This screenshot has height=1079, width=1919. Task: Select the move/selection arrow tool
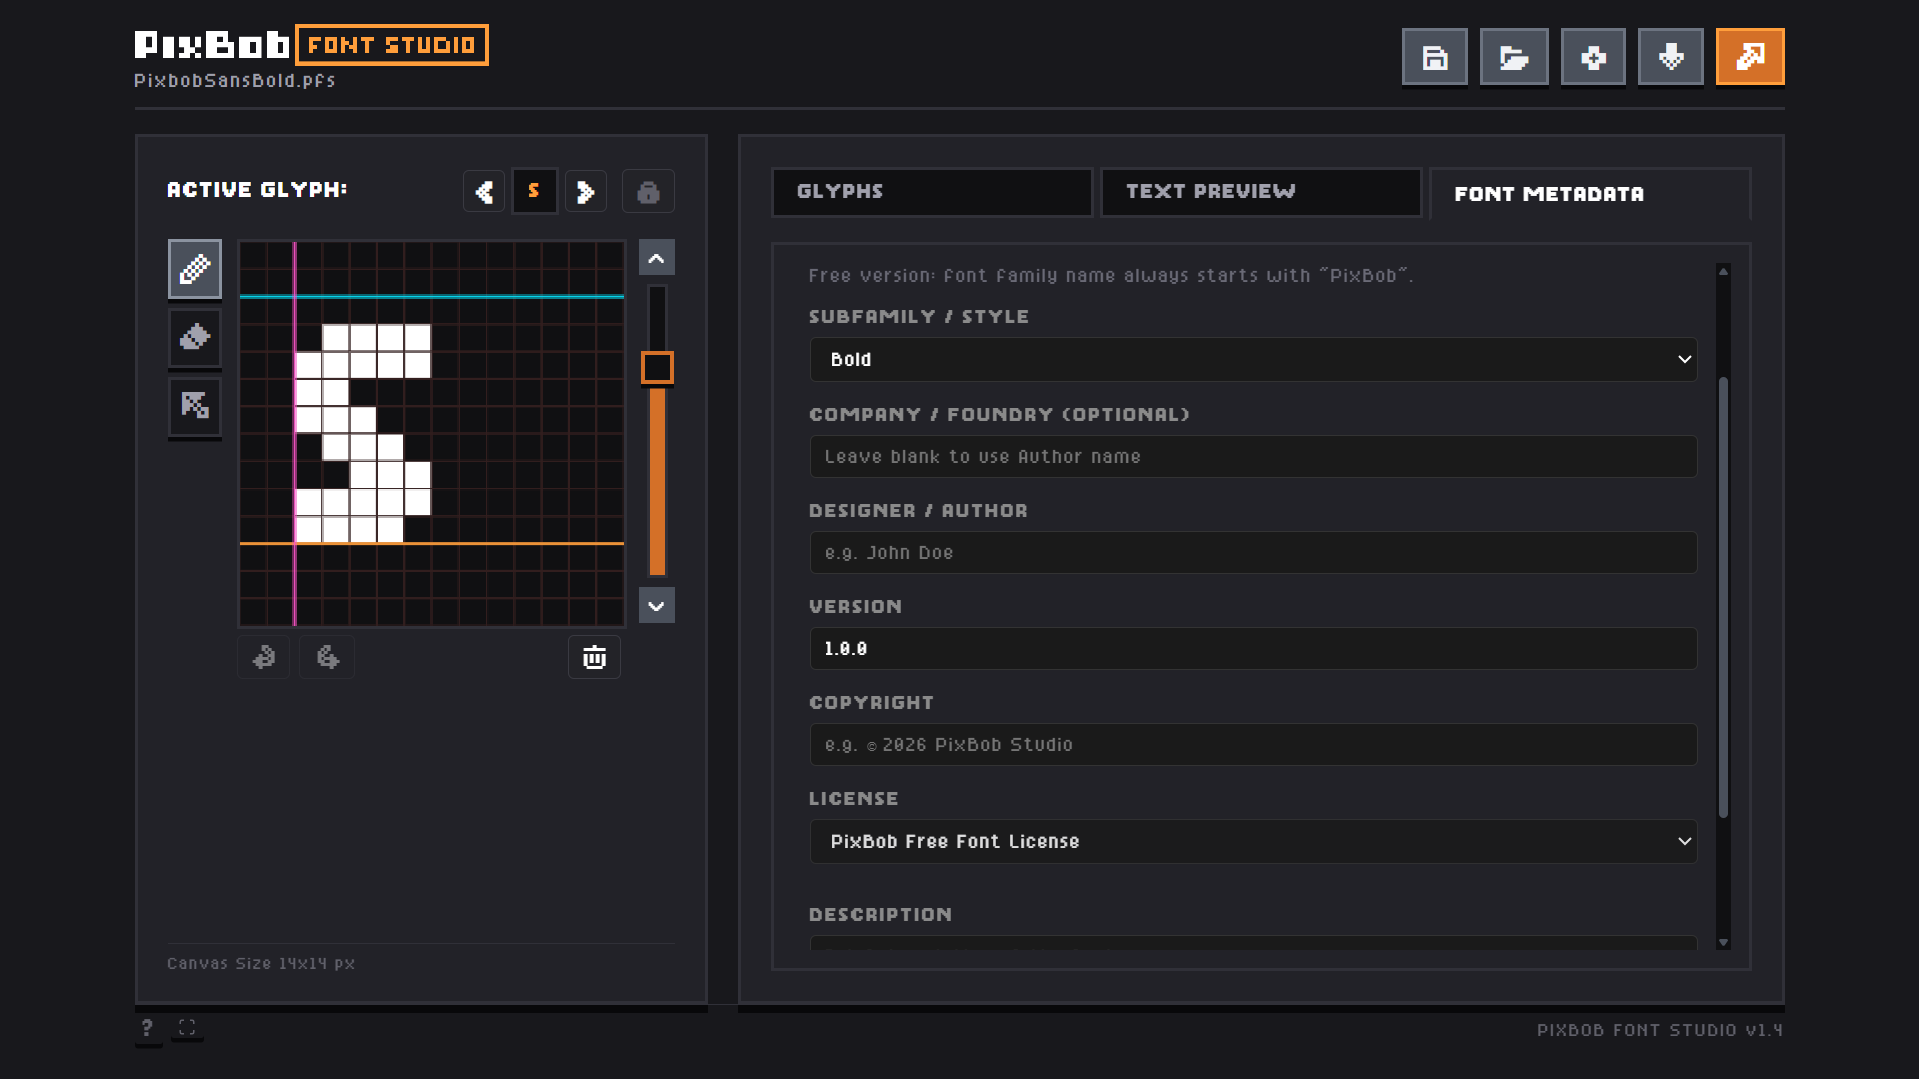tap(195, 406)
